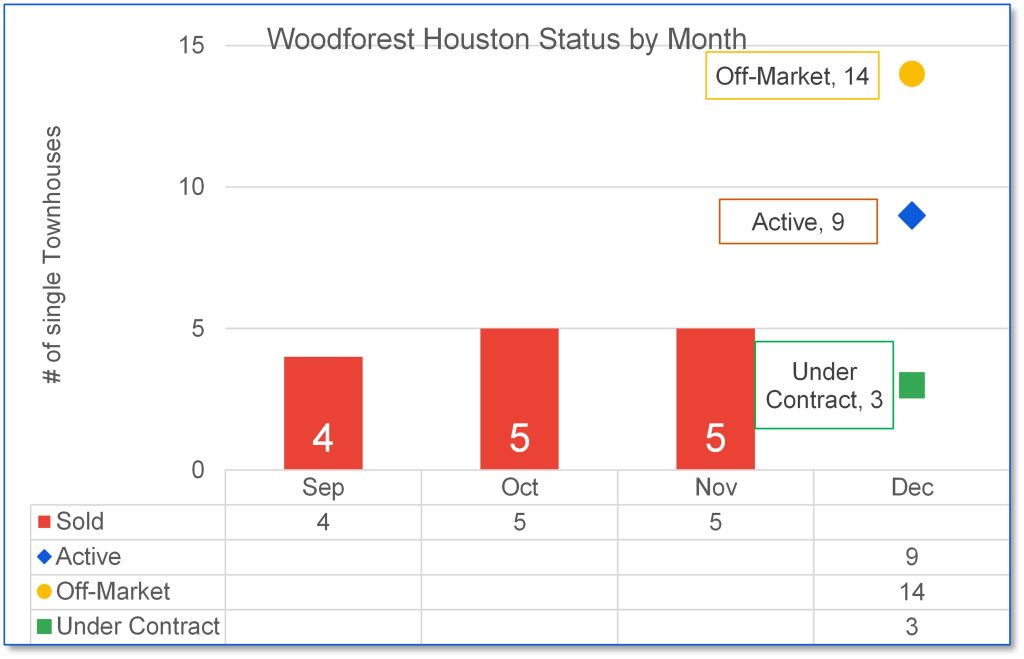Image resolution: width=1024 pixels, height=659 pixels.
Task: Click the Off-Market Dec table cell showing 14
Action: point(911,592)
